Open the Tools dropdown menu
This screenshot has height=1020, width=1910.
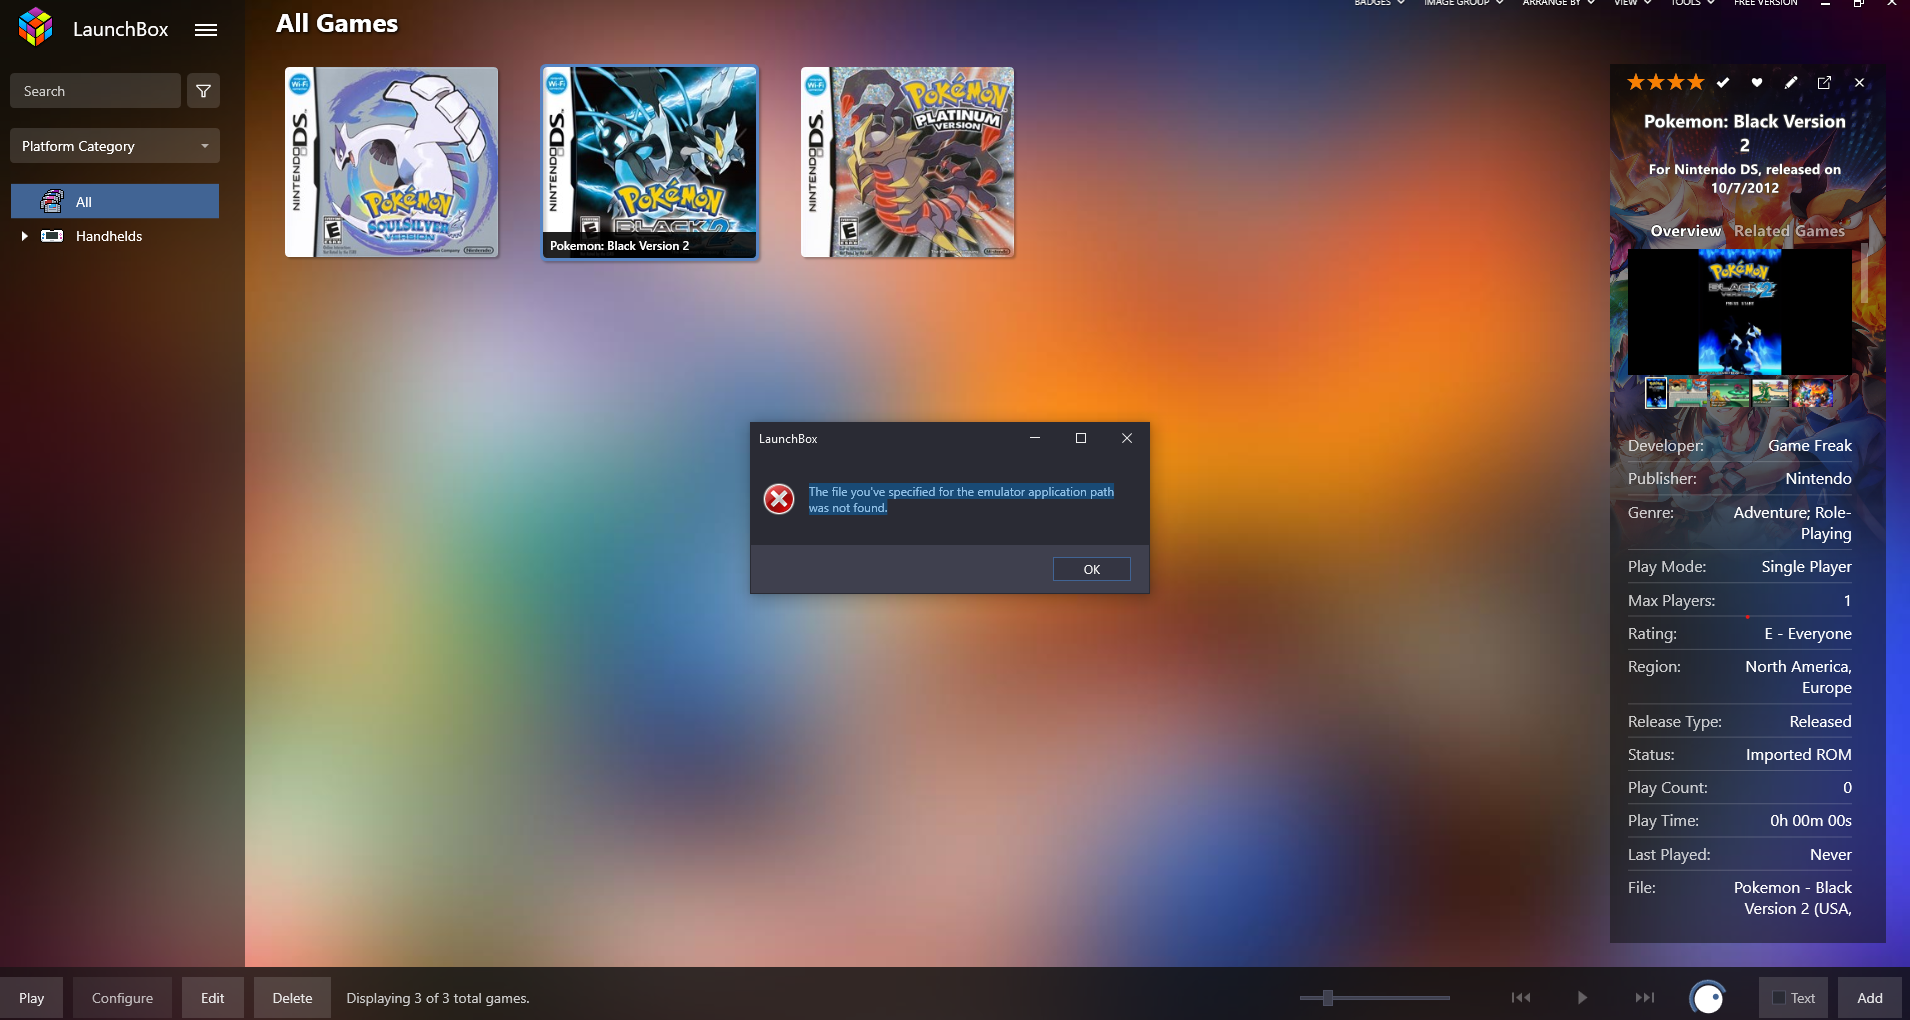[x=1692, y=3]
